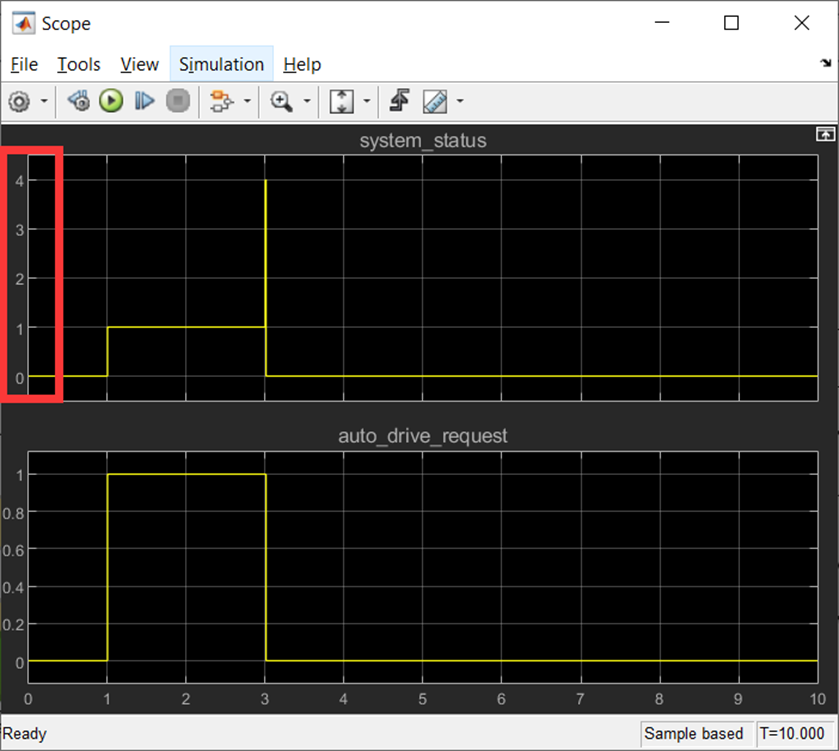Expand the gear settings dropdown arrow
The width and height of the screenshot is (839, 751).
(44, 101)
